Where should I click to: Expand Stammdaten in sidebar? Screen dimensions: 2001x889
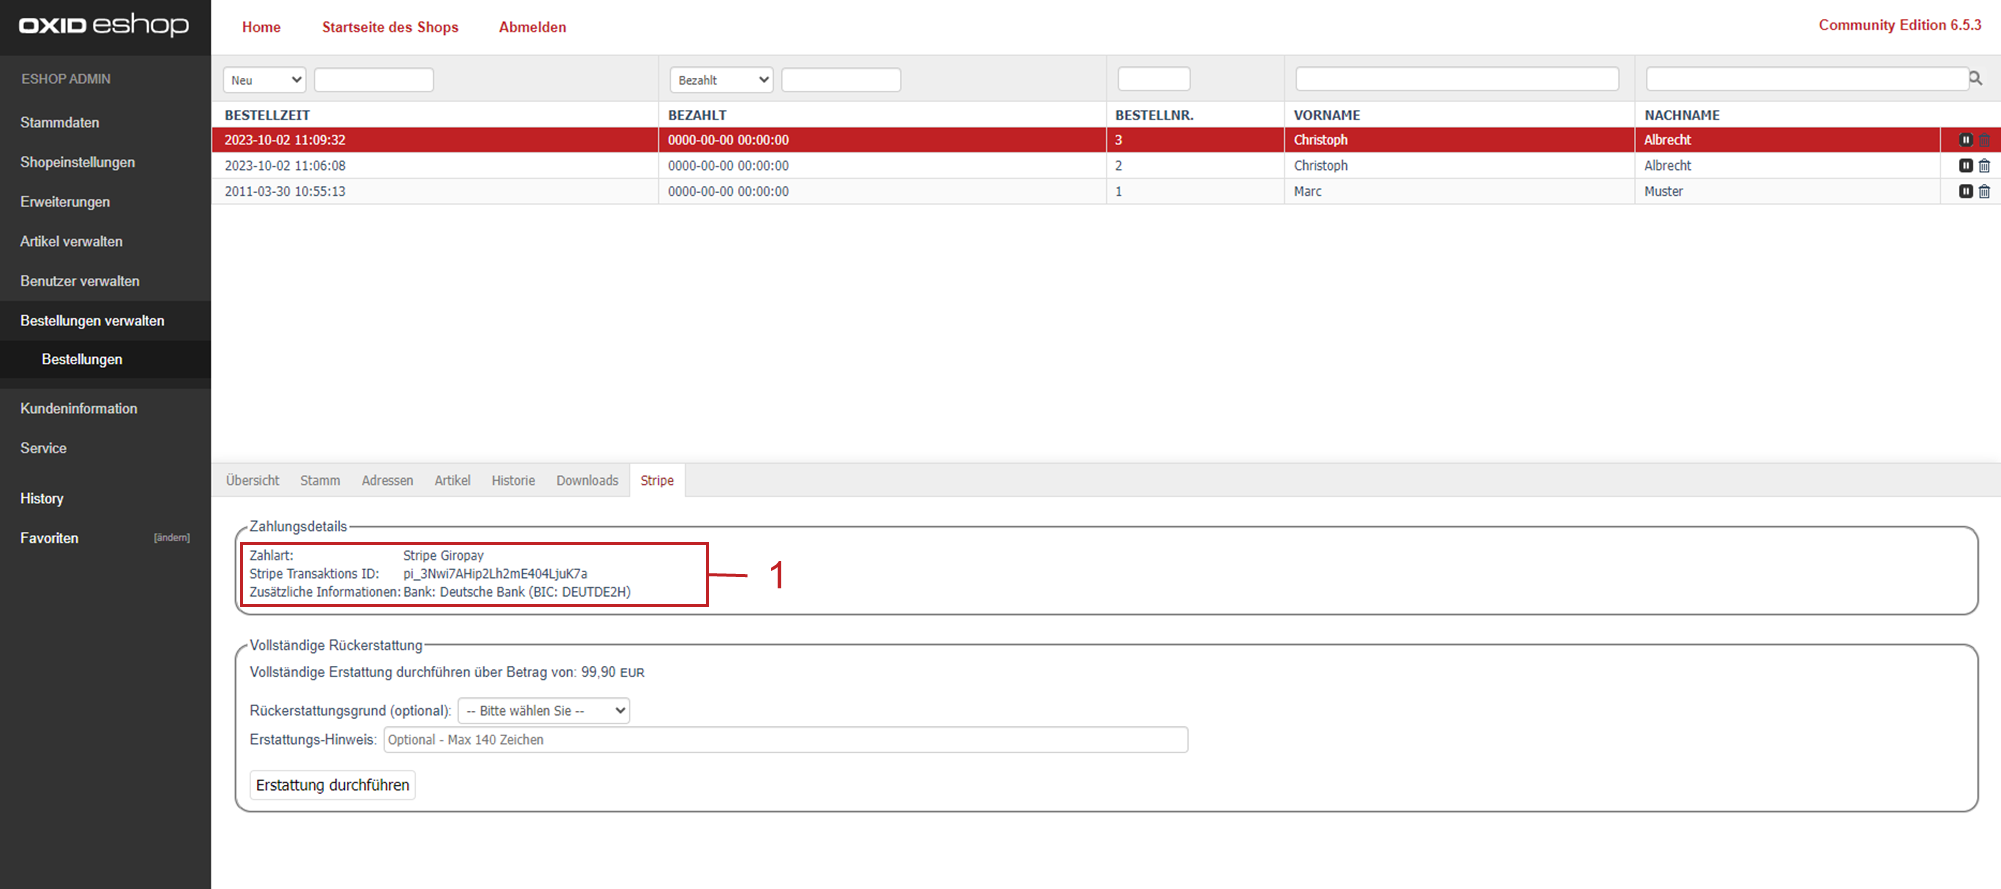60,122
